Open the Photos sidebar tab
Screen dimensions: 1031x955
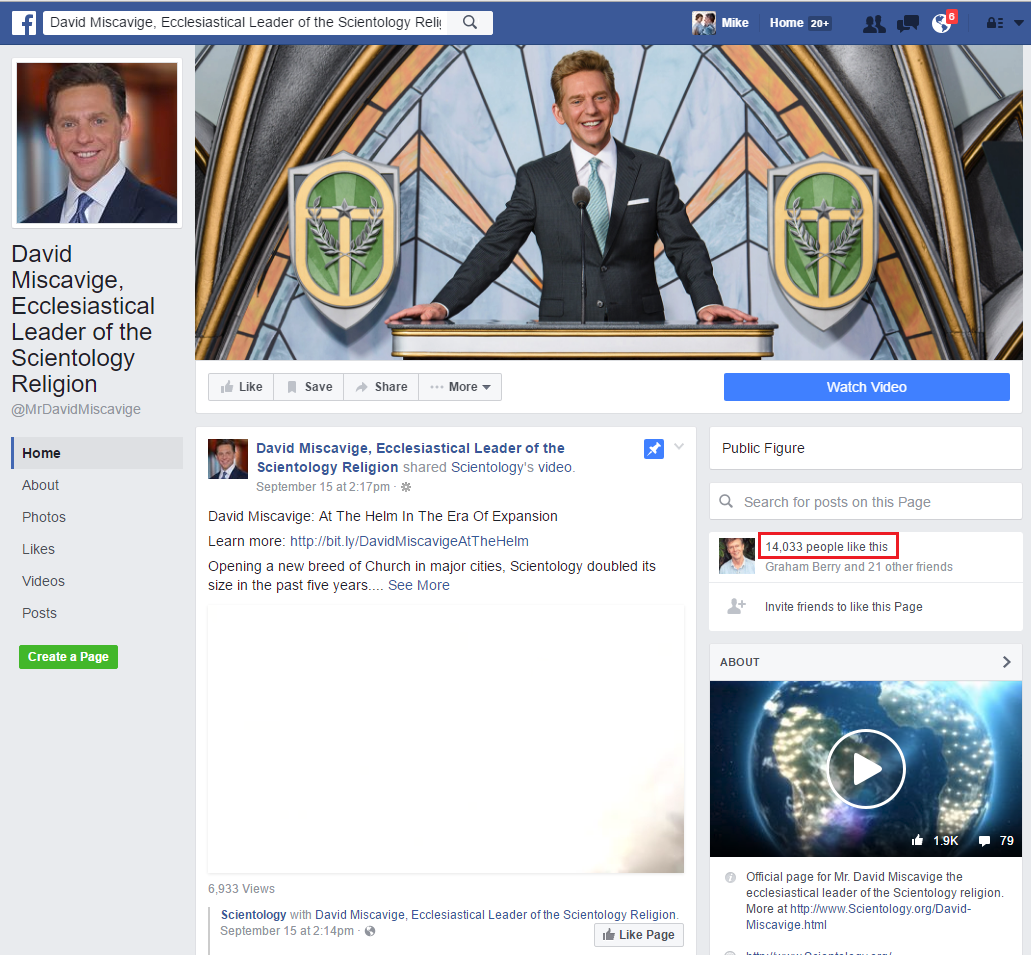coord(44,517)
